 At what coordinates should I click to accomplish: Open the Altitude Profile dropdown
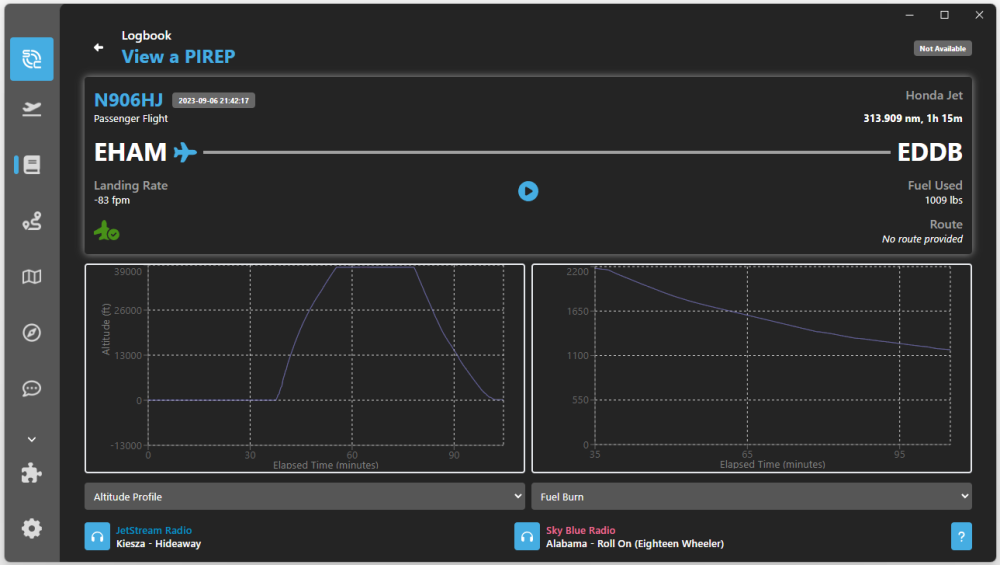coord(304,496)
